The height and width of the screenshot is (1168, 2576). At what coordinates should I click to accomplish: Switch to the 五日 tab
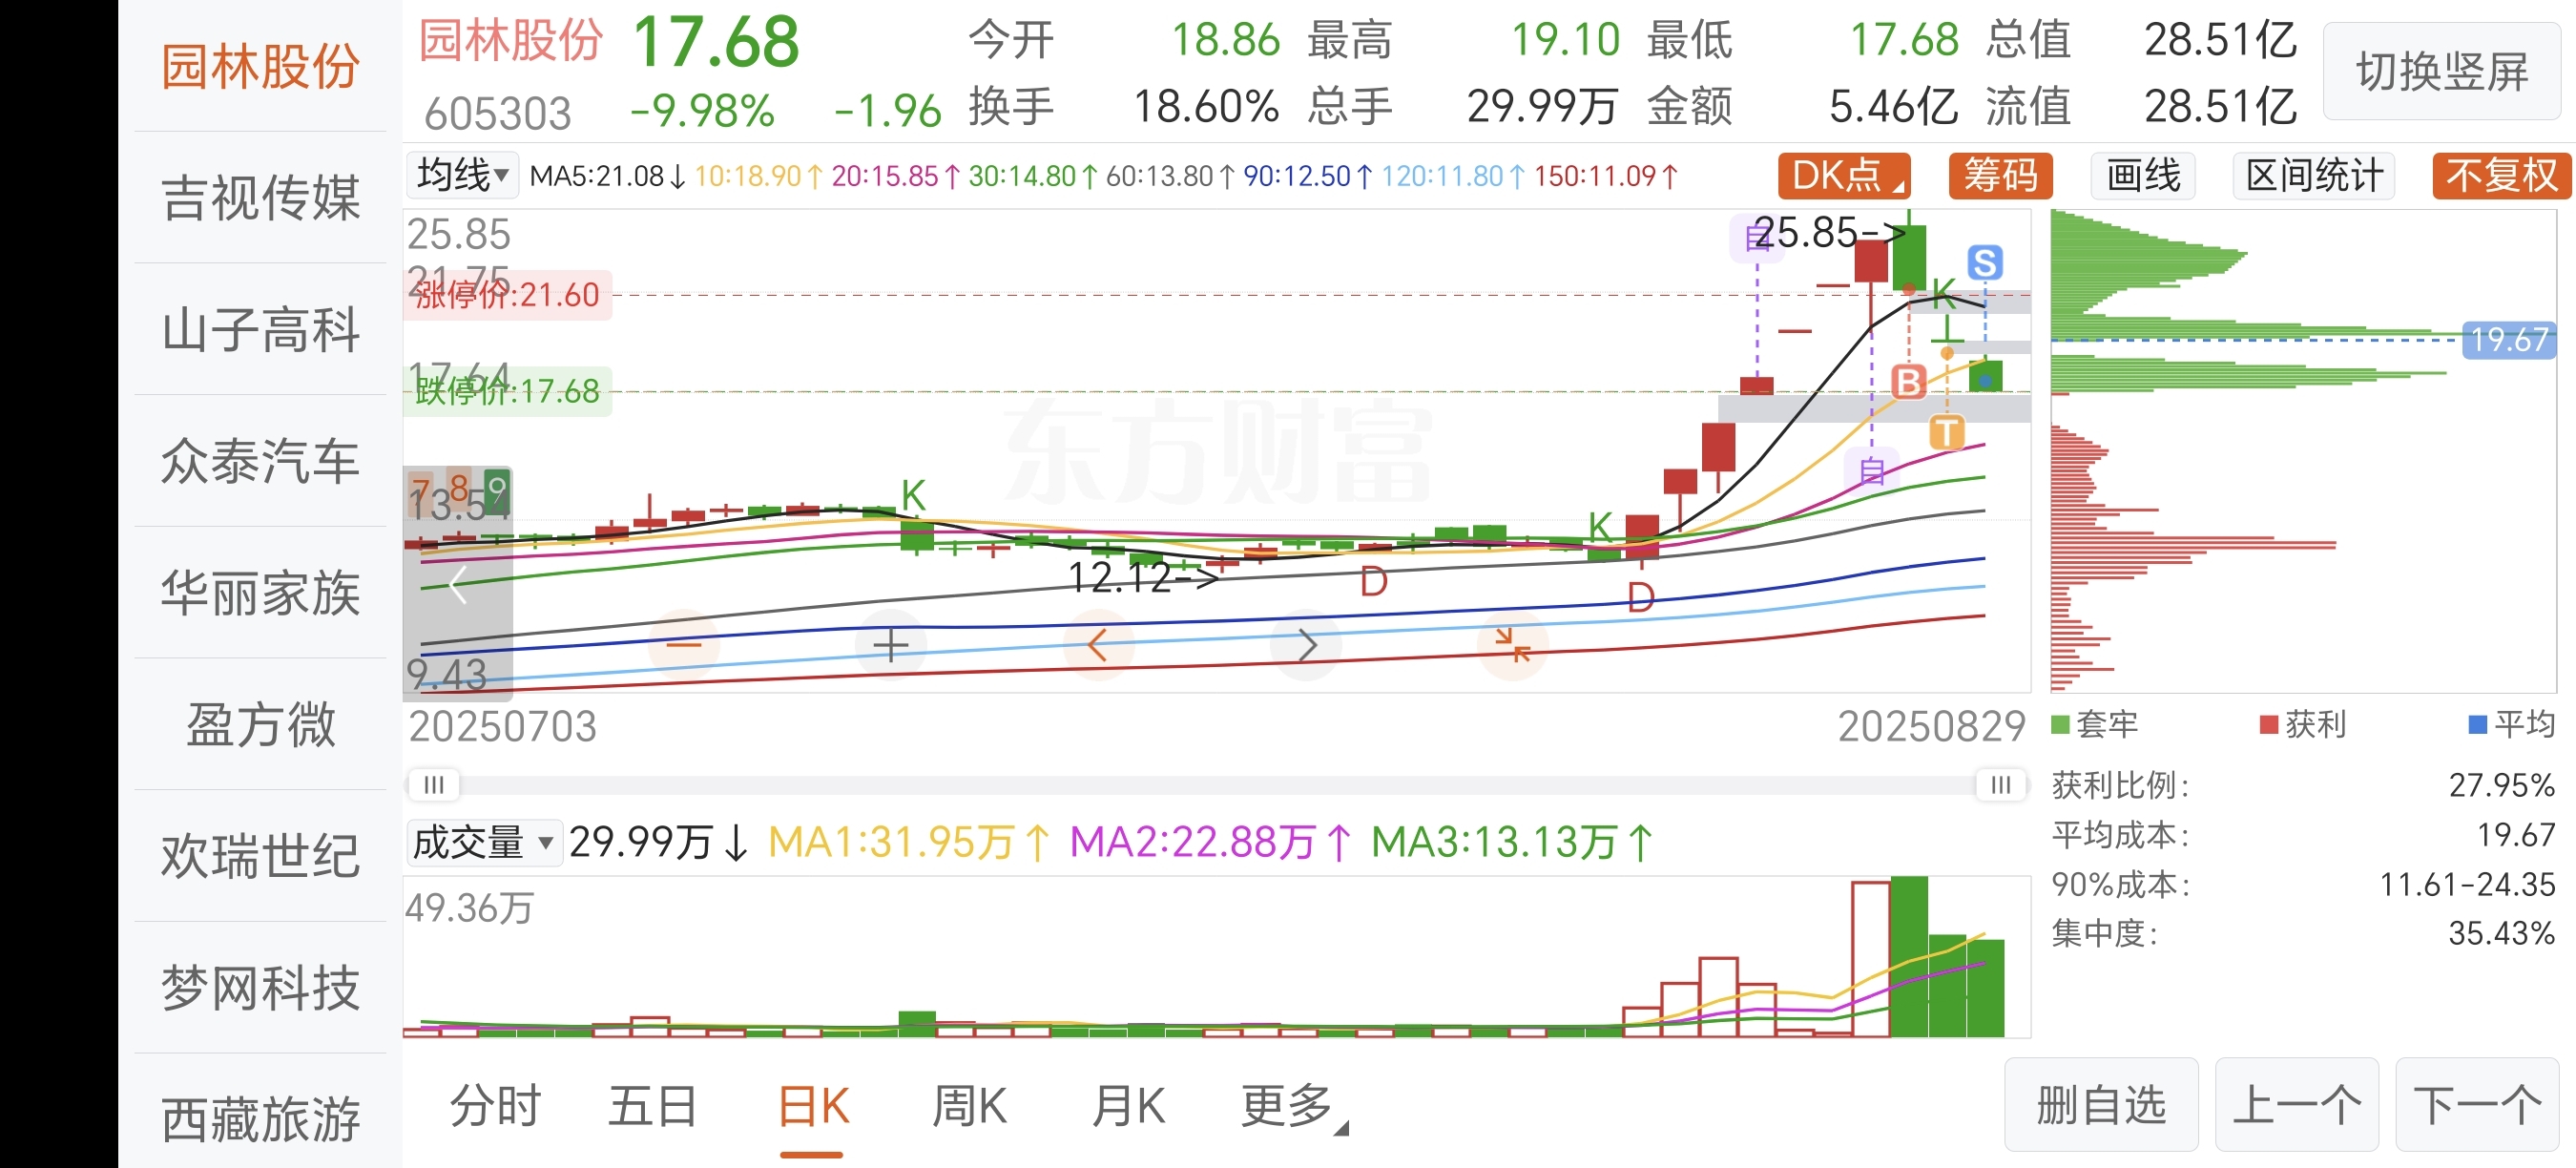tap(653, 1106)
